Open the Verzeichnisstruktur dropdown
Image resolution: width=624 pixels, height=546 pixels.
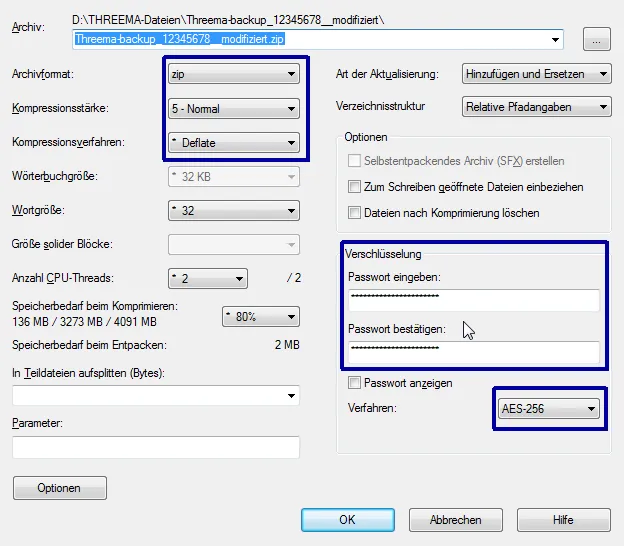(537, 107)
